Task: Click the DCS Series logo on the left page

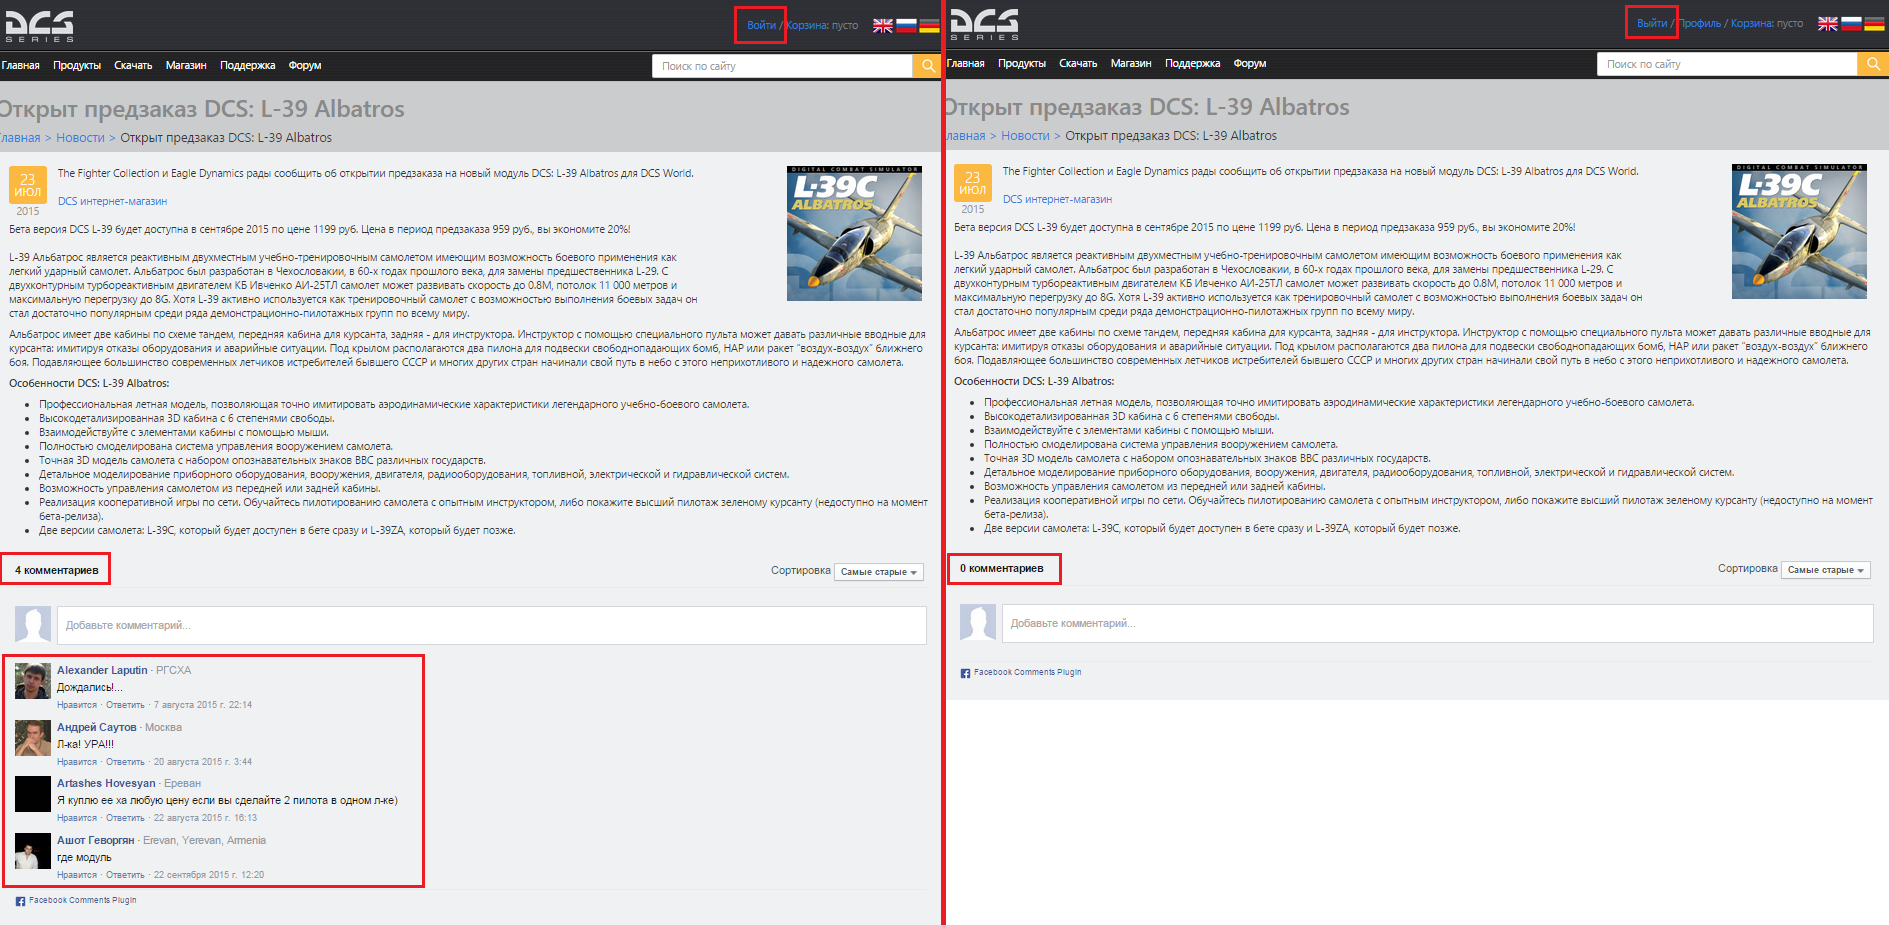Action: [x=39, y=25]
